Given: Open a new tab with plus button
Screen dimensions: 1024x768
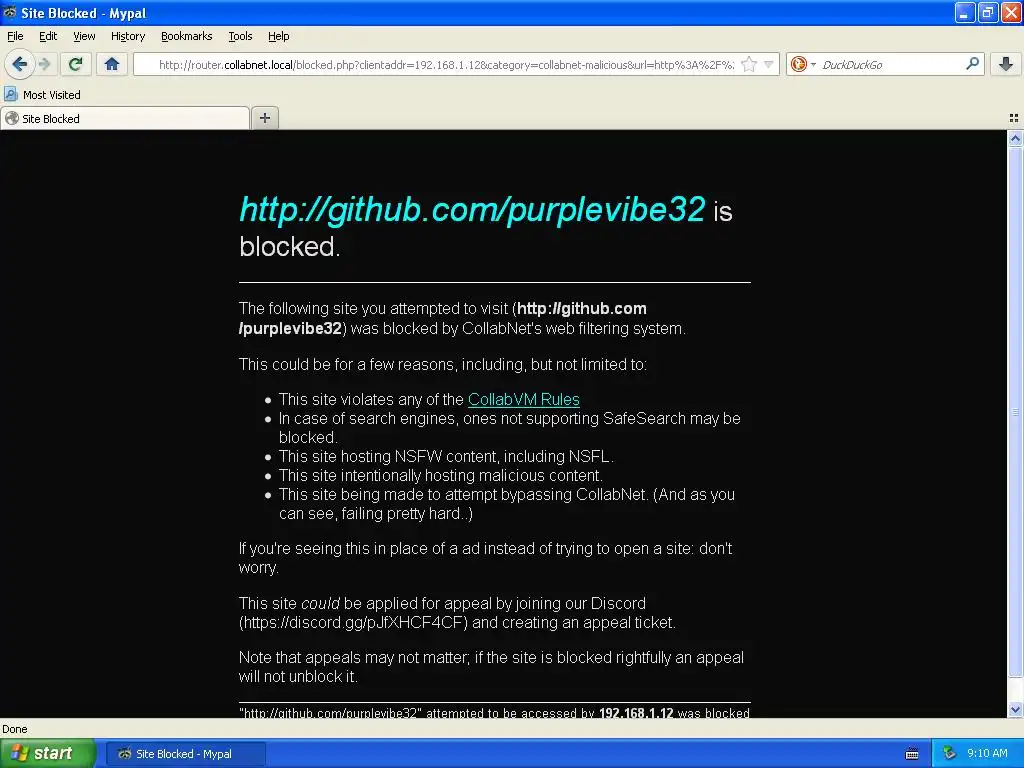Looking at the screenshot, I should (x=264, y=118).
